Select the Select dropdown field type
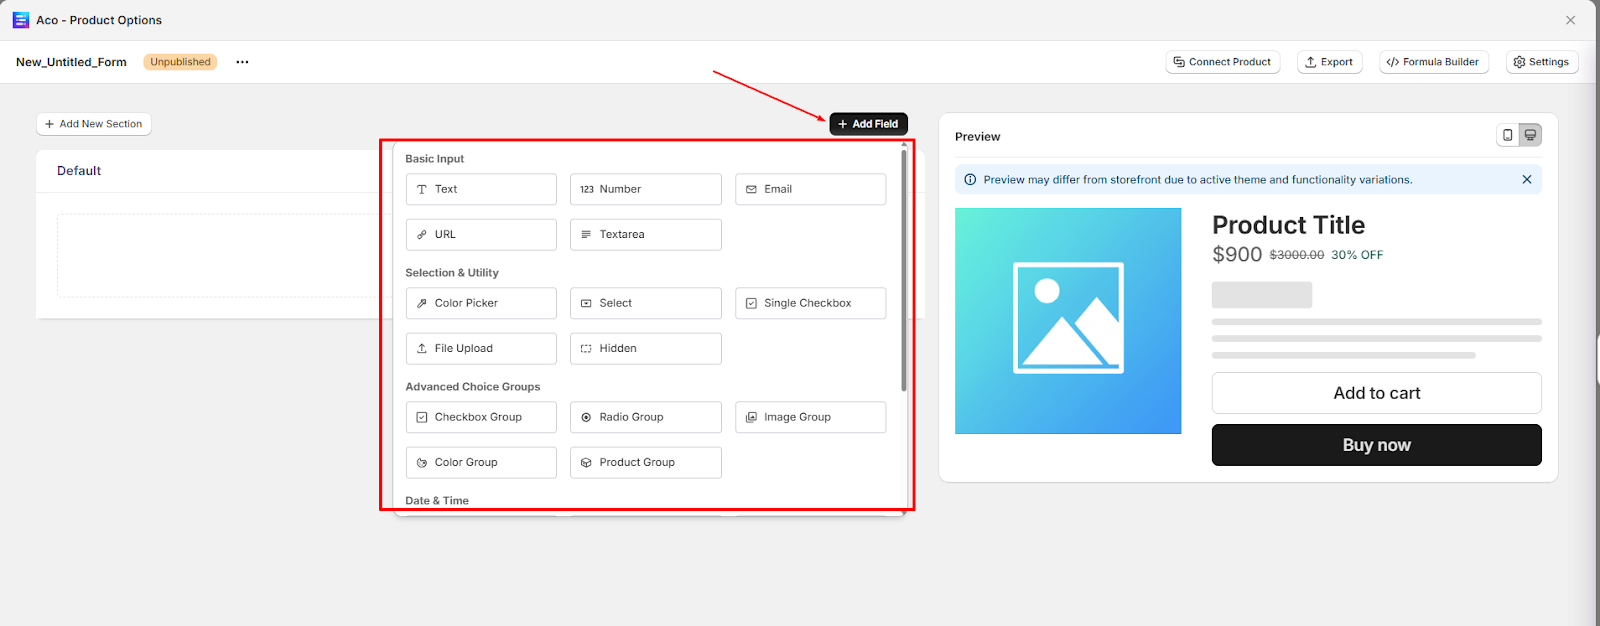Image resolution: width=1600 pixels, height=626 pixels. click(645, 303)
